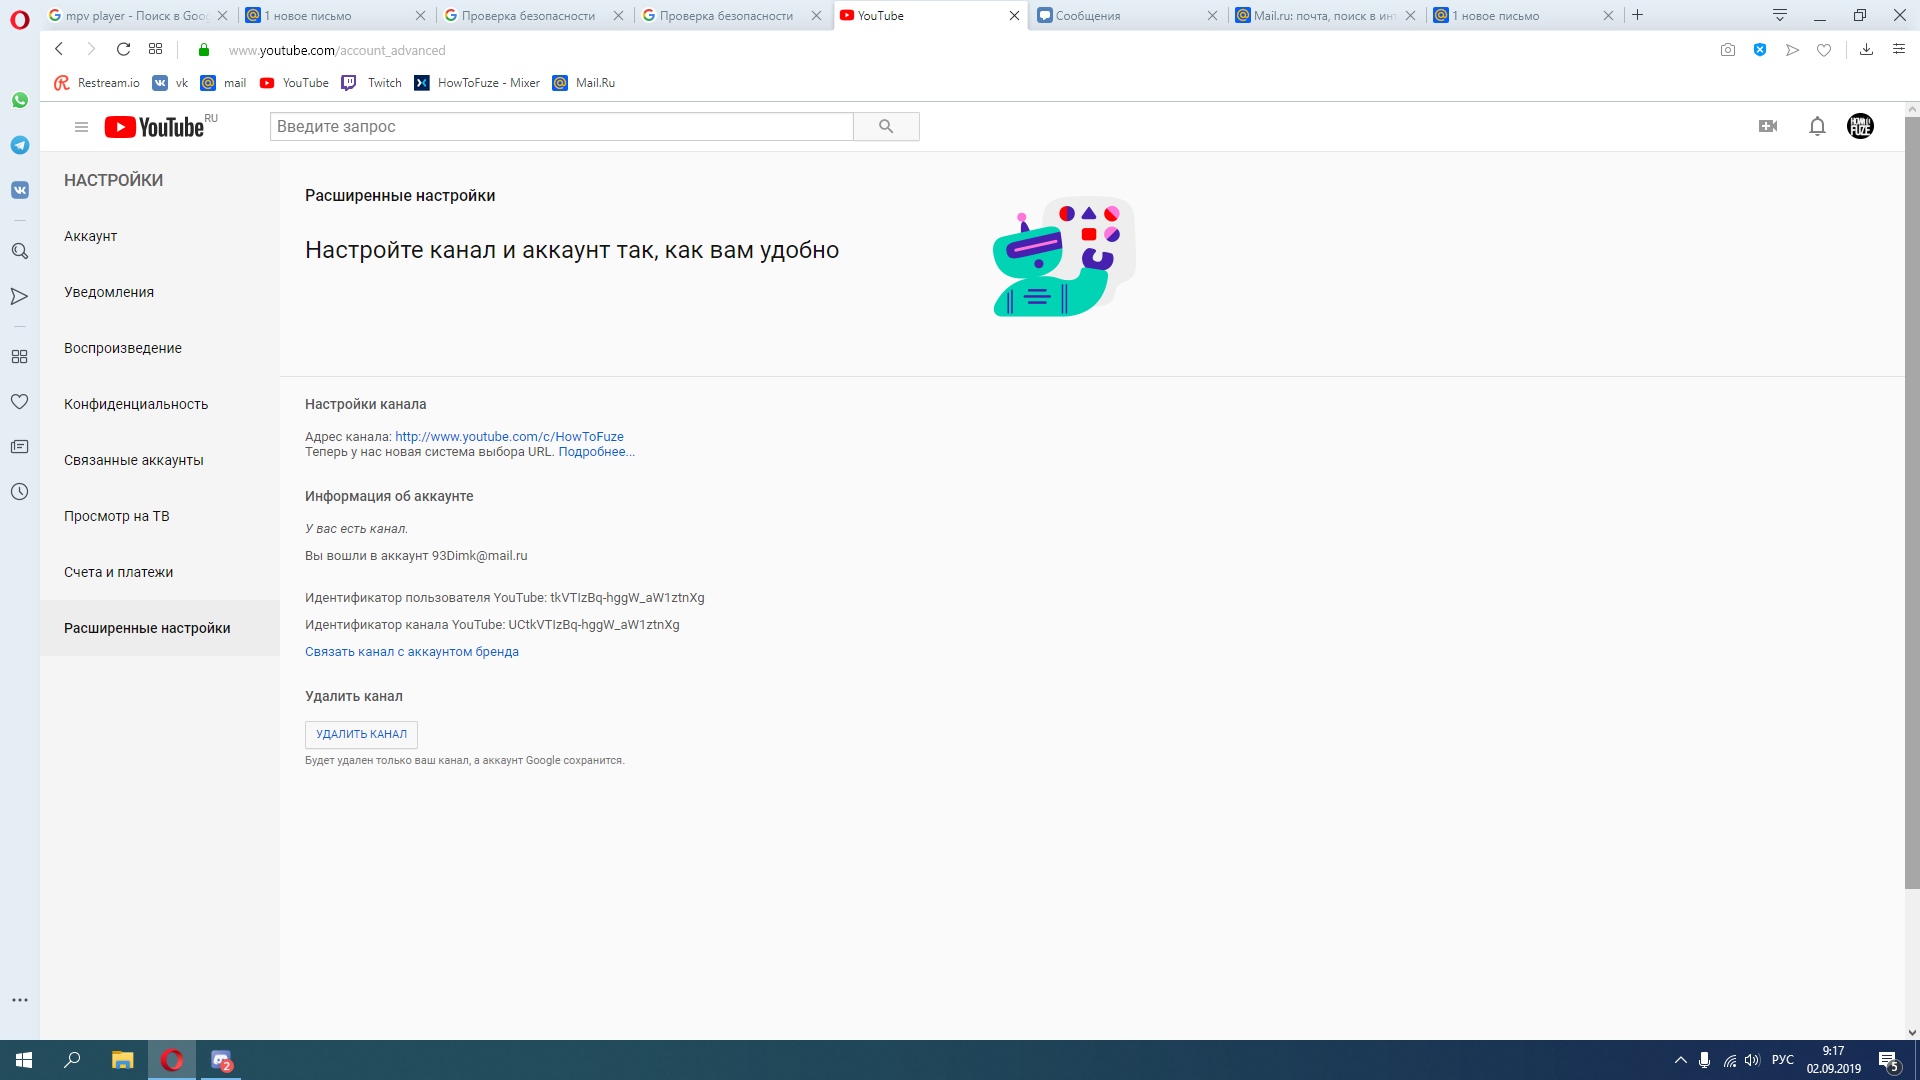Image resolution: width=1920 pixels, height=1080 pixels.
Task: Click the search input field
Action: click(562, 125)
